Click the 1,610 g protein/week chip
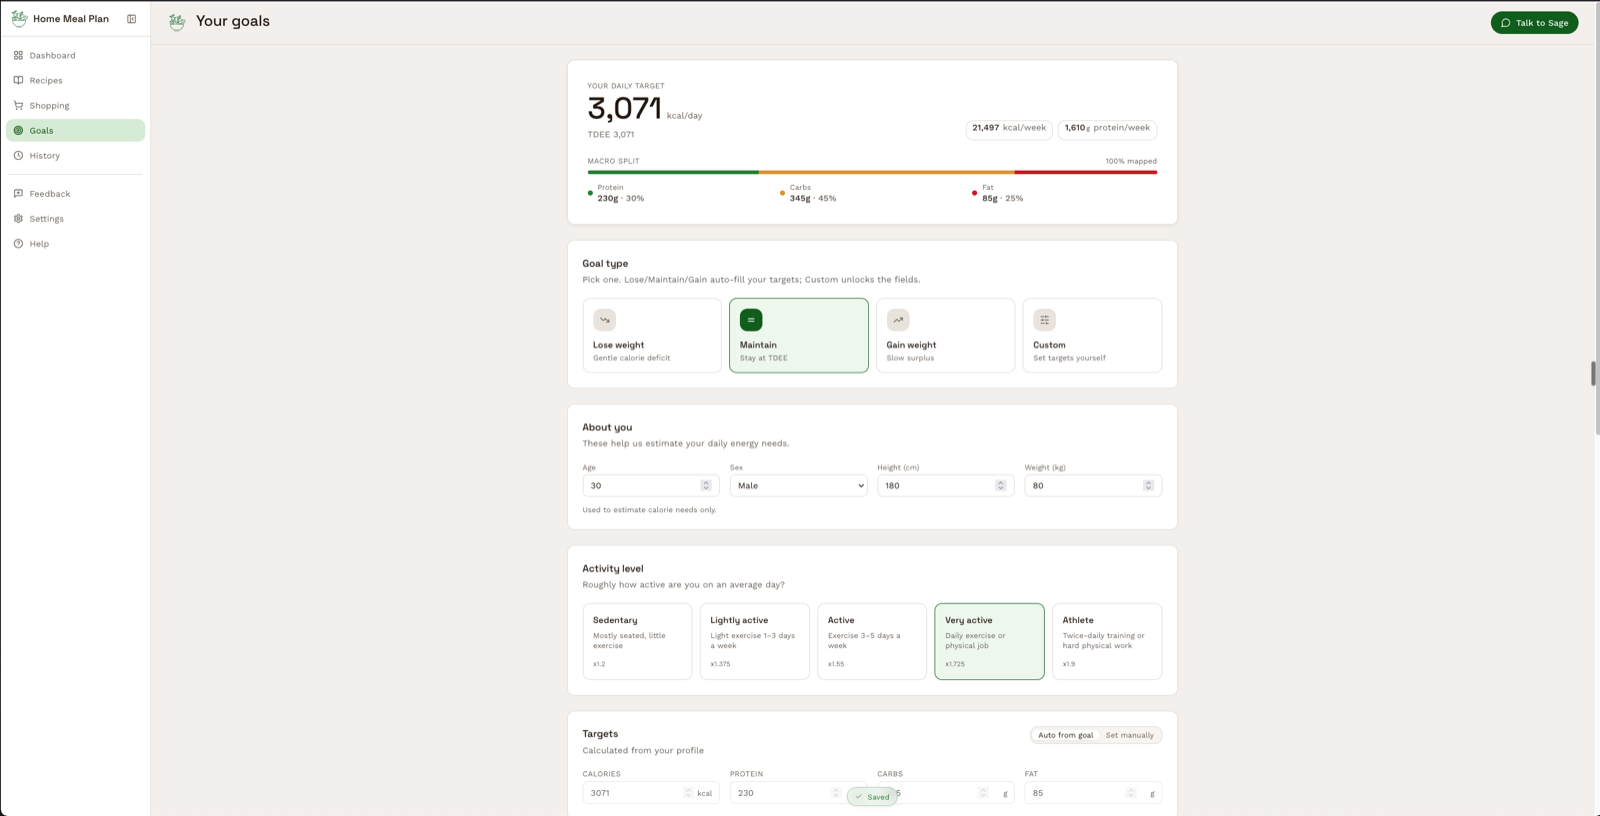 point(1107,128)
